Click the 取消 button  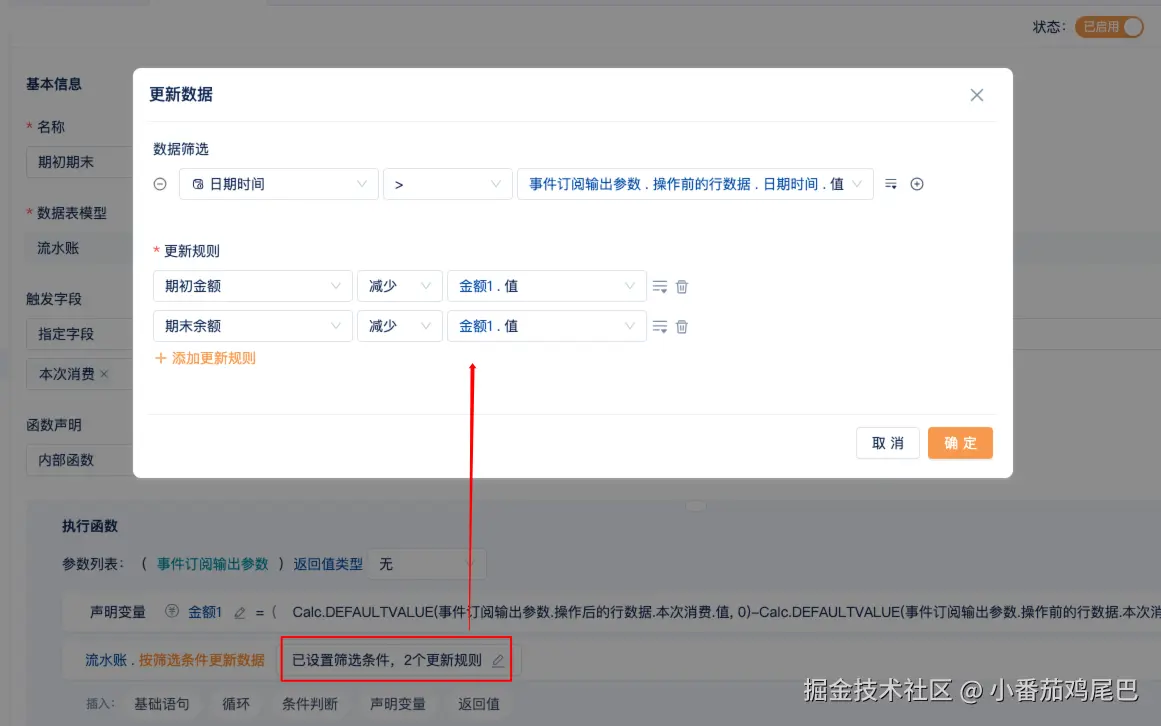pyautogui.click(x=887, y=443)
